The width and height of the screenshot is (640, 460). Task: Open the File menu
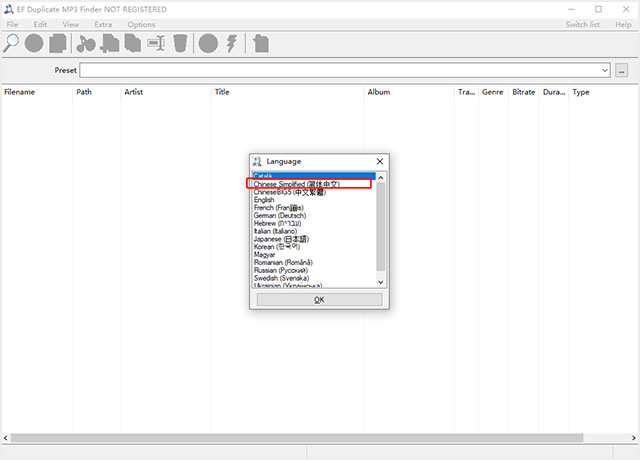(x=12, y=24)
